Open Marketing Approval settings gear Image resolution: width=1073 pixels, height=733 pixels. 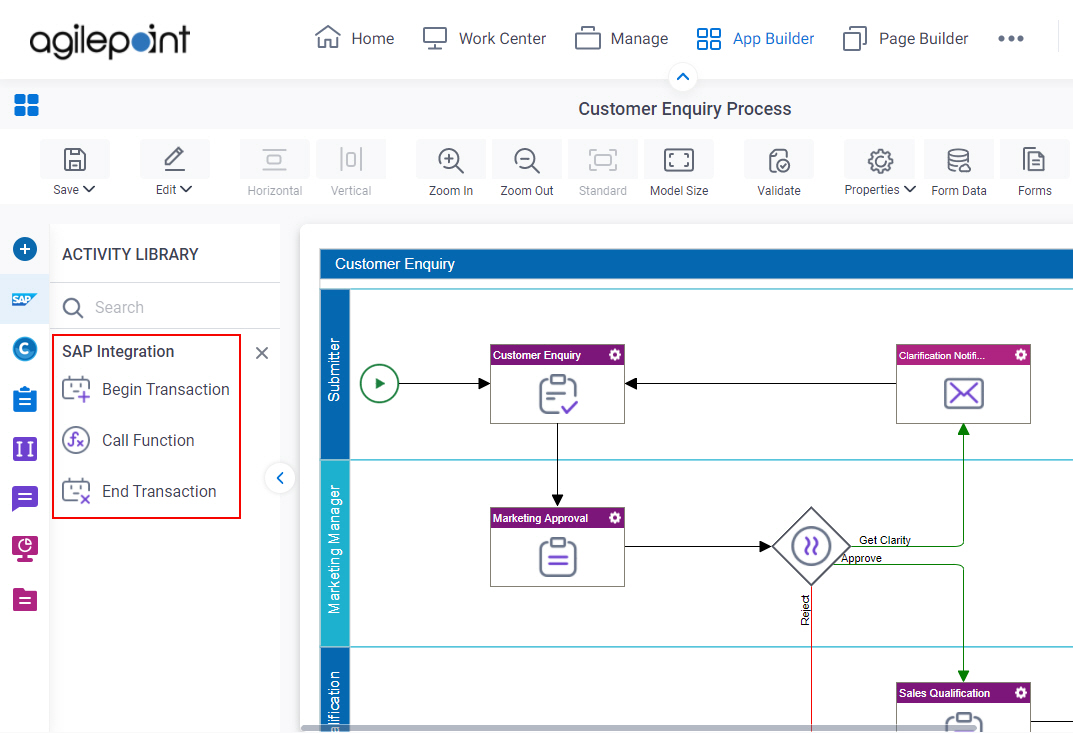615,517
